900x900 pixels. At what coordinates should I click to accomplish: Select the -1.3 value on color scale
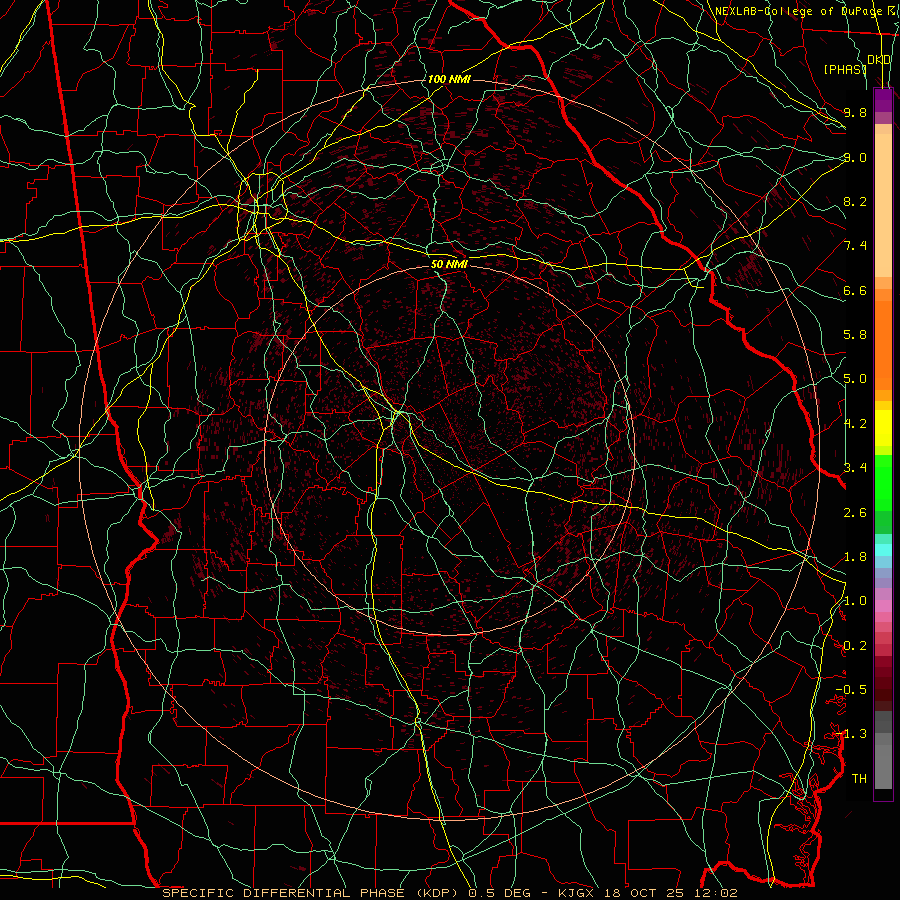click(851, 734)
